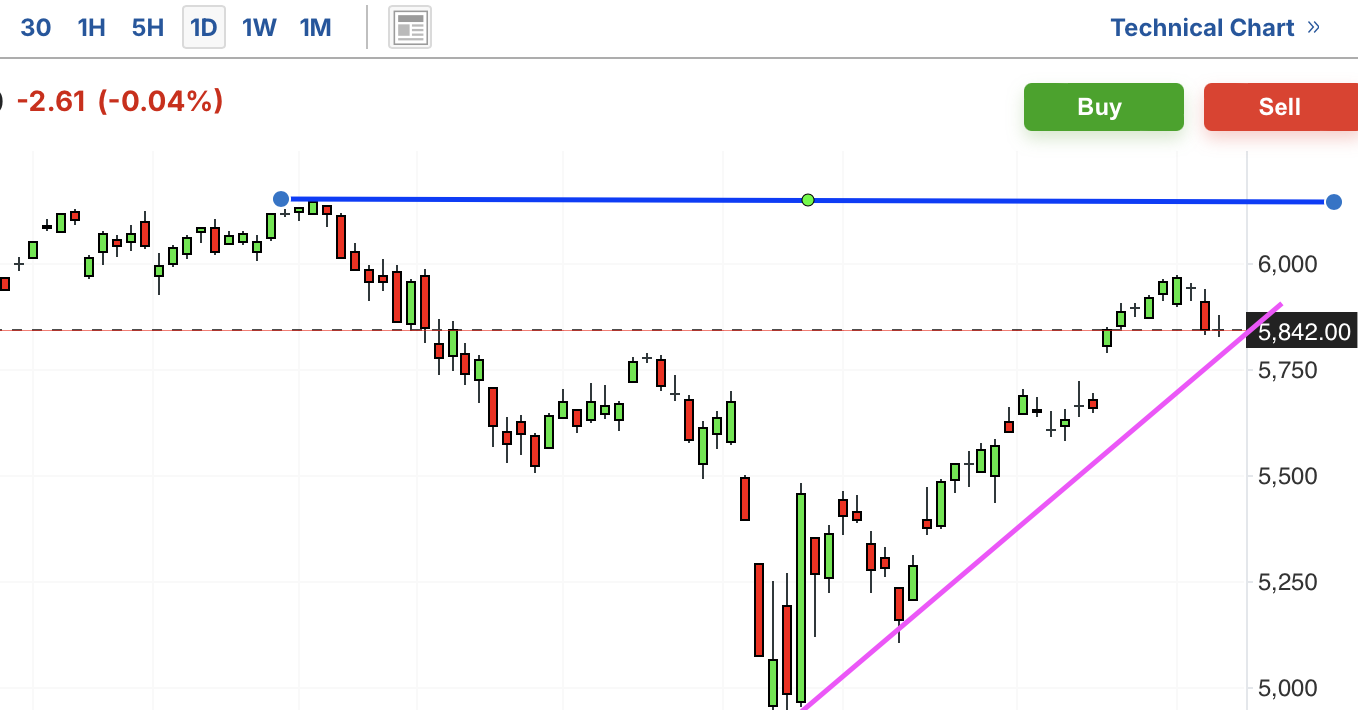
Task: Grab the left blue line endpoint handle
Action: pyautogui.click(x=281, y=199)
